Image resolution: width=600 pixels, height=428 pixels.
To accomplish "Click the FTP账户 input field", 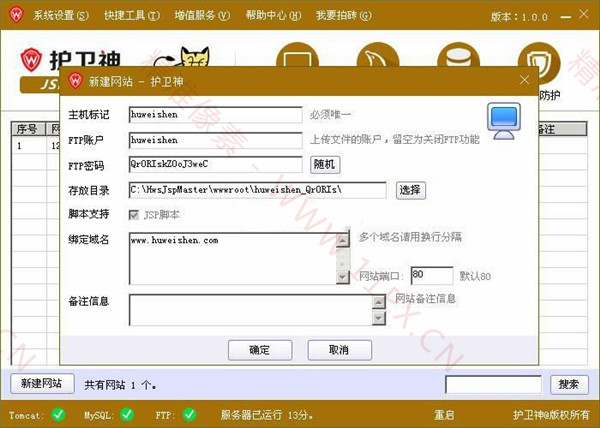I will (x=216, y=140).
